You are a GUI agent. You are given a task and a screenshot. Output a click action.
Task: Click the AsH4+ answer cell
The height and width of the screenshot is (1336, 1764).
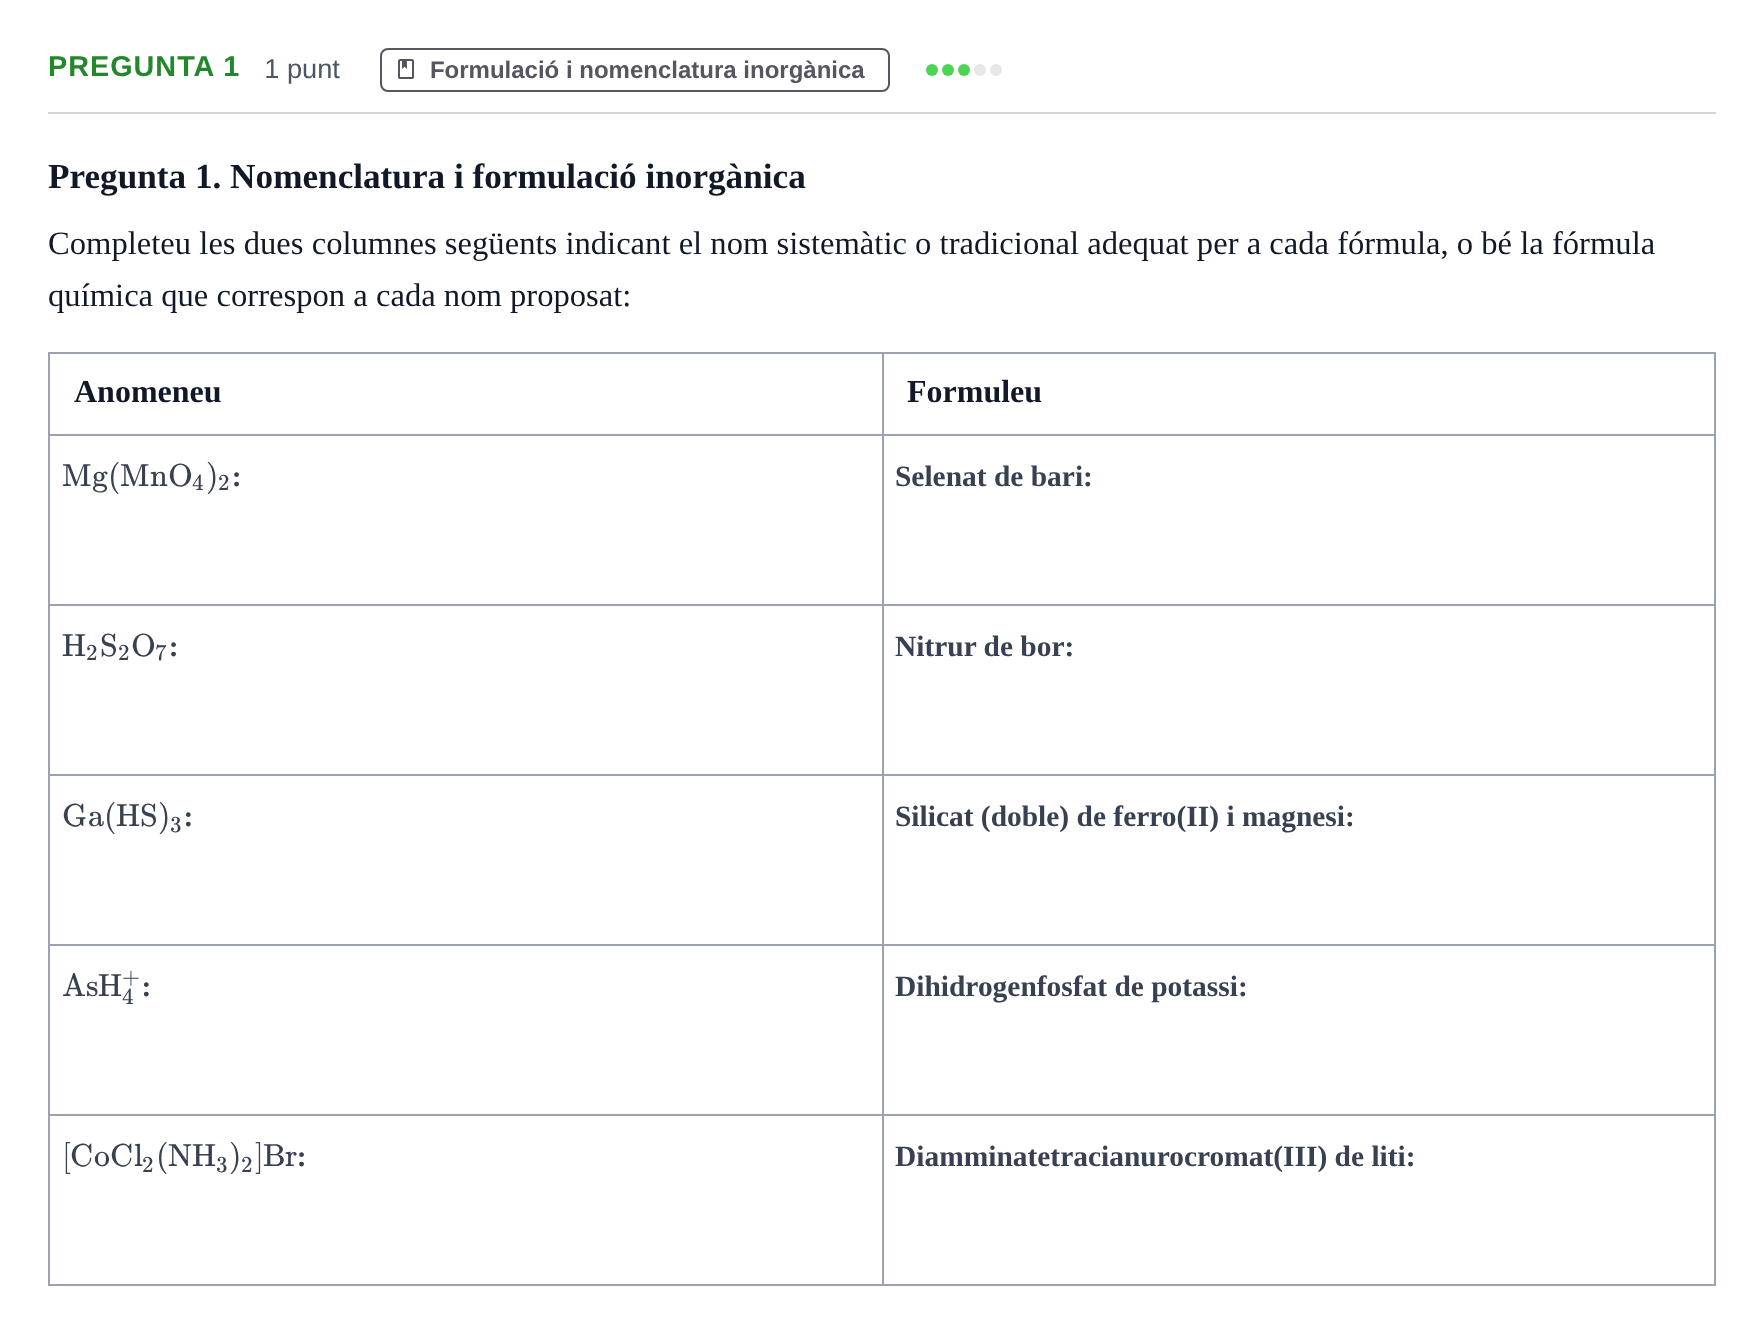tap(466, 1030)
